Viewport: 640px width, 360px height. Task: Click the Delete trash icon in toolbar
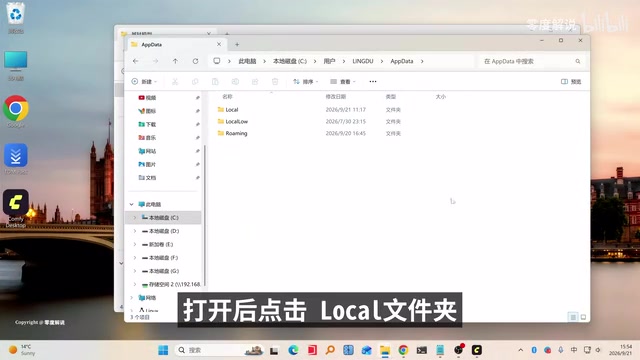(x=275, y=82)
